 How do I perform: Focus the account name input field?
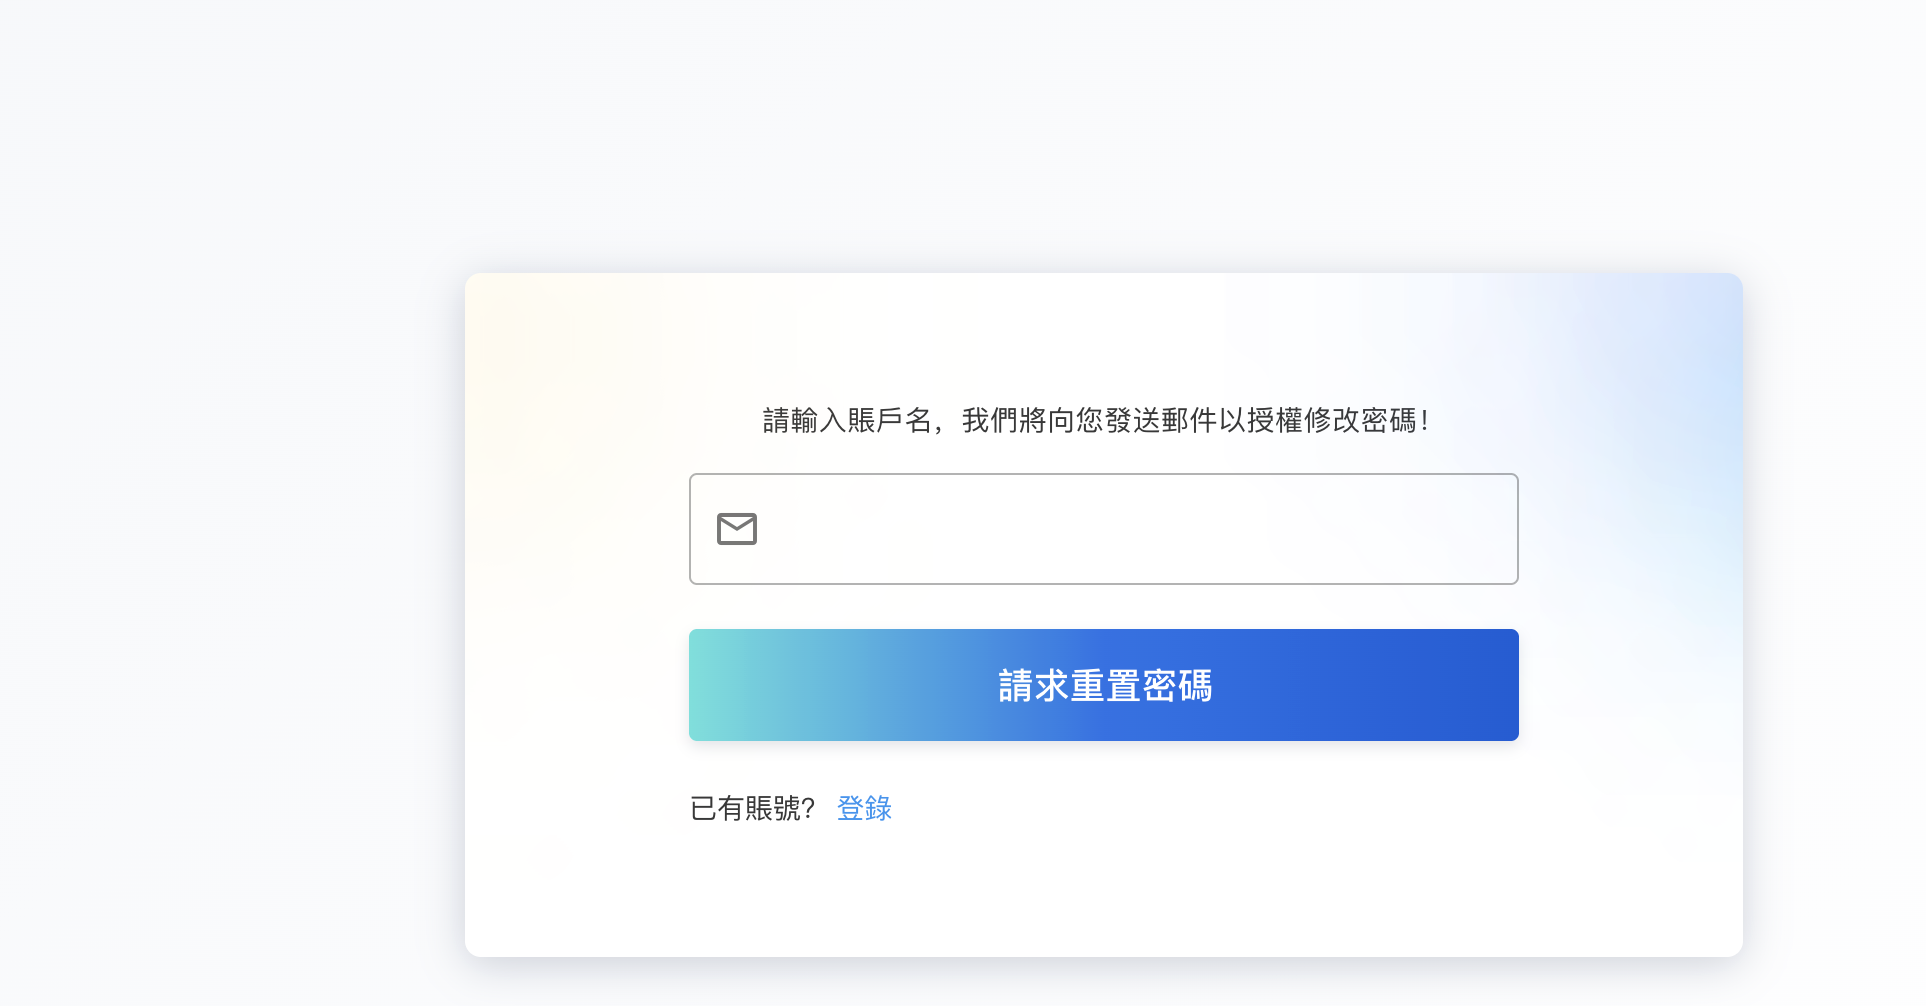coord(1104,529)
